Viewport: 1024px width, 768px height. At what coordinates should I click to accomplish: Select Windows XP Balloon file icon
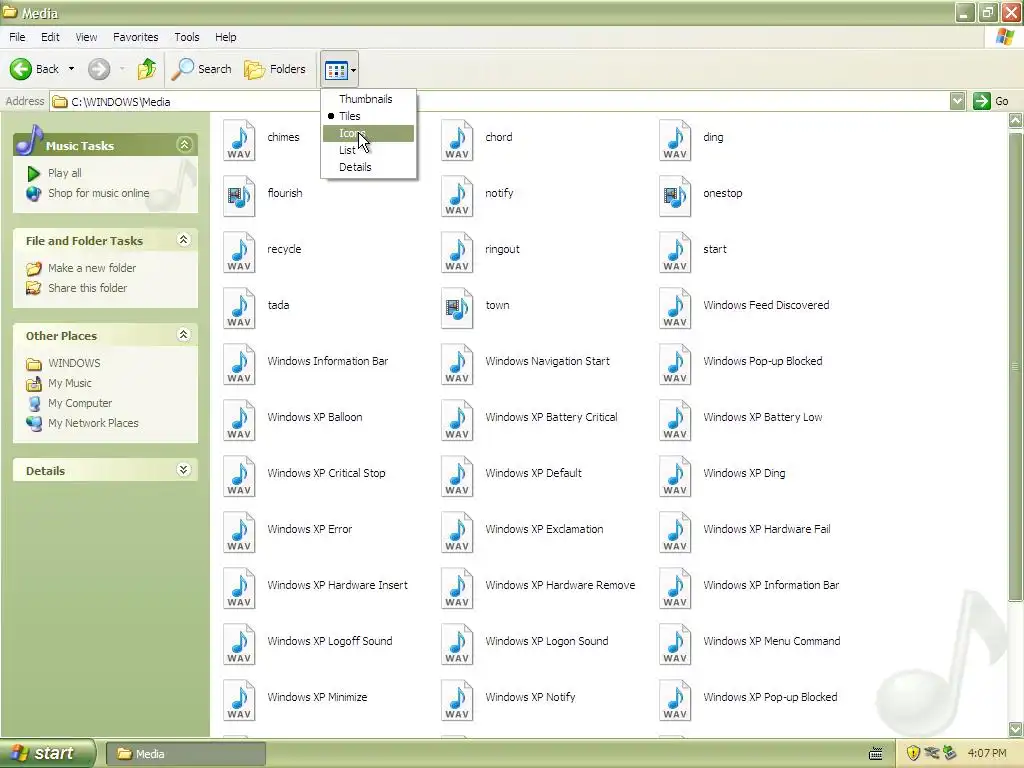click(x=239, y=420)
